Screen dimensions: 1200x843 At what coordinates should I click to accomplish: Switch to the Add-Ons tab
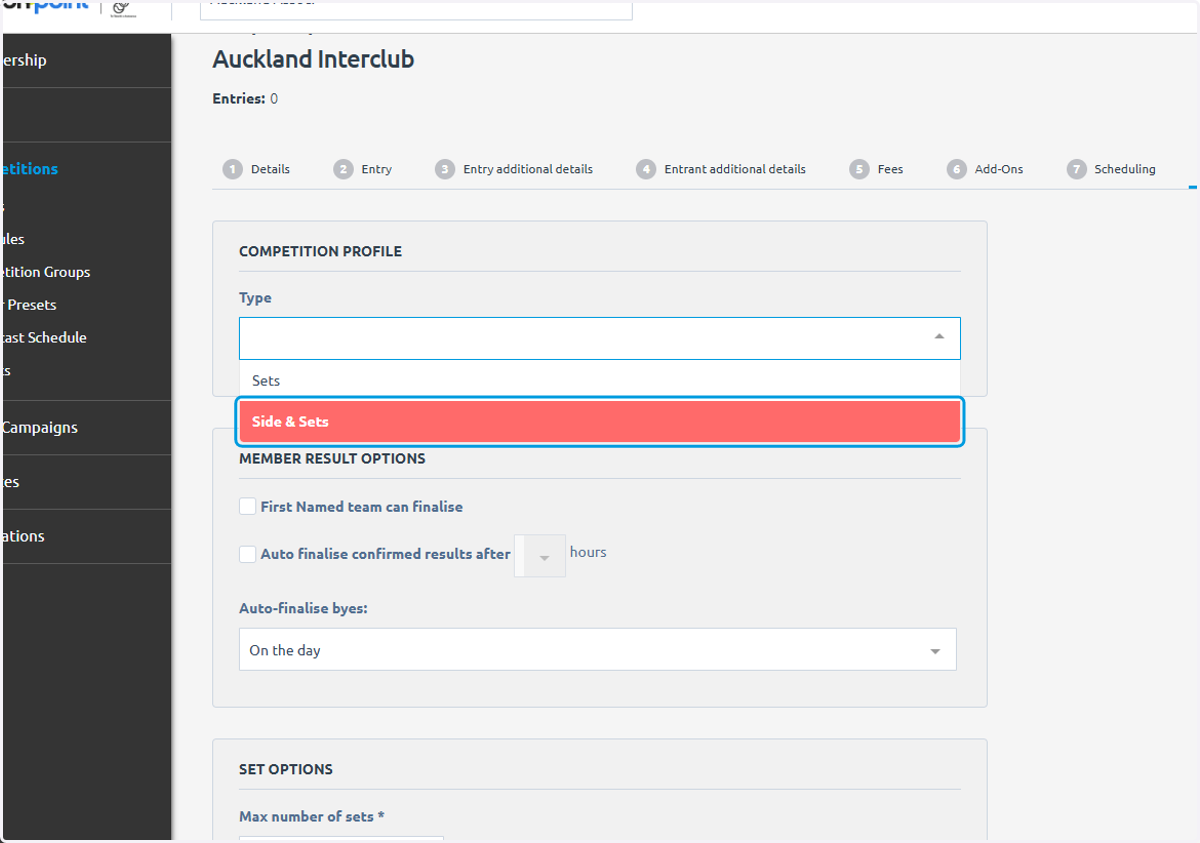(x=999, y=169)
